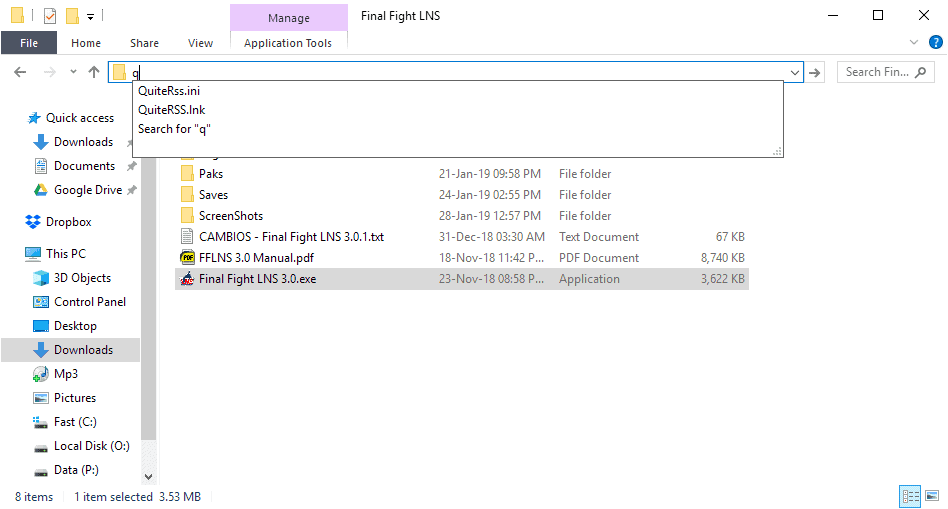948x509 pixels.
Task: Open the Application Tools tab
Action: tap(288, 43)
